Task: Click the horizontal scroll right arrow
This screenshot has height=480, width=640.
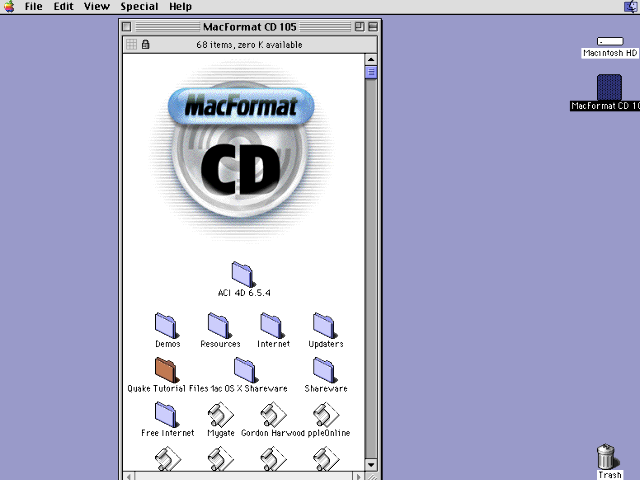Action: point(358,476)
